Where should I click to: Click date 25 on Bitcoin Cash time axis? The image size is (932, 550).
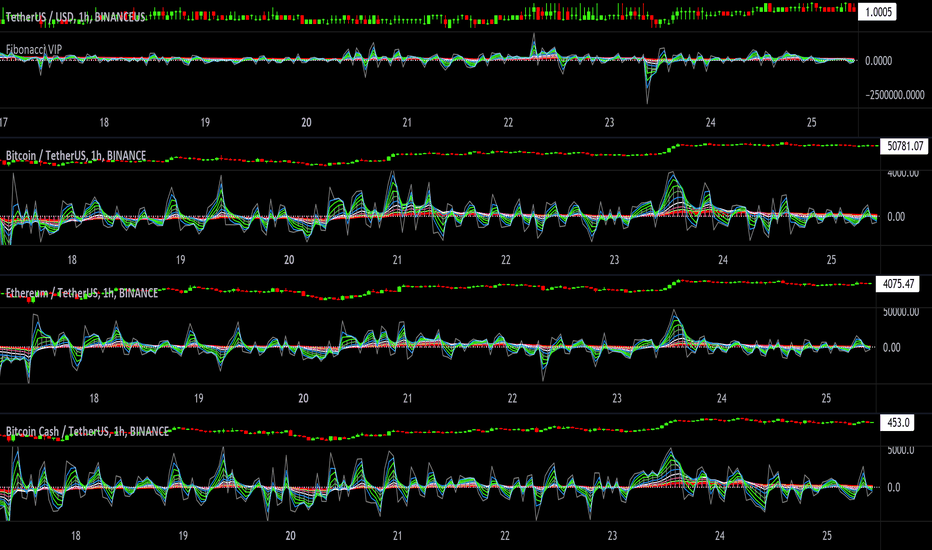pos(827,536)
